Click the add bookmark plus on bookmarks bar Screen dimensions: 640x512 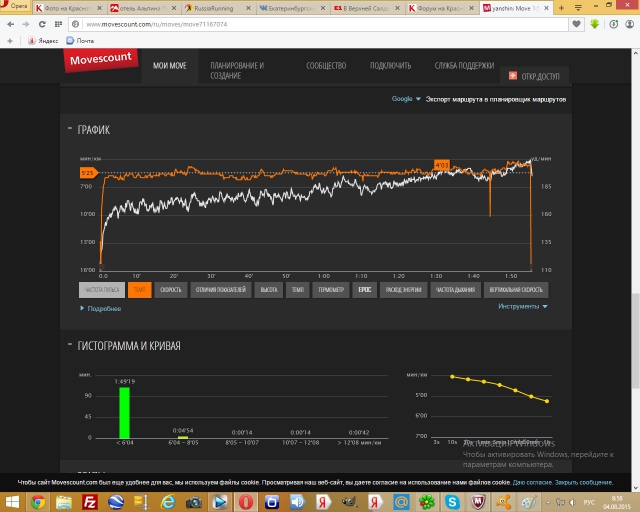[x=10, y=41]
